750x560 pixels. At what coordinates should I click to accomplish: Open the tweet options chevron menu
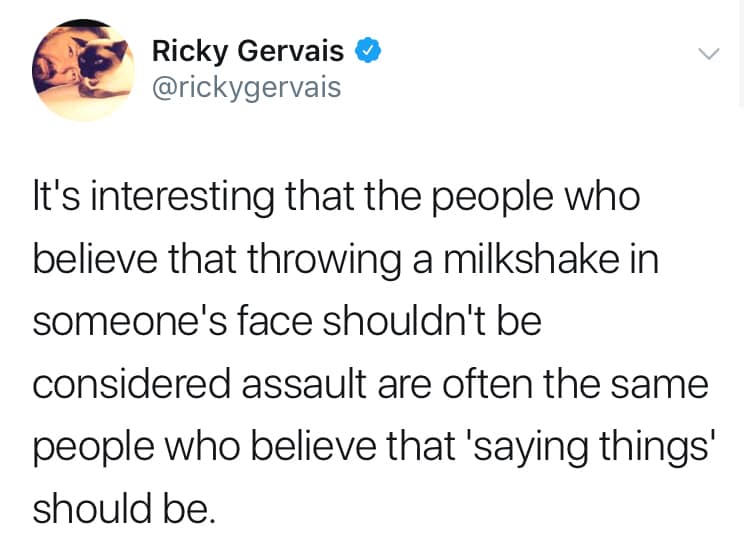[x=708, y=53]
